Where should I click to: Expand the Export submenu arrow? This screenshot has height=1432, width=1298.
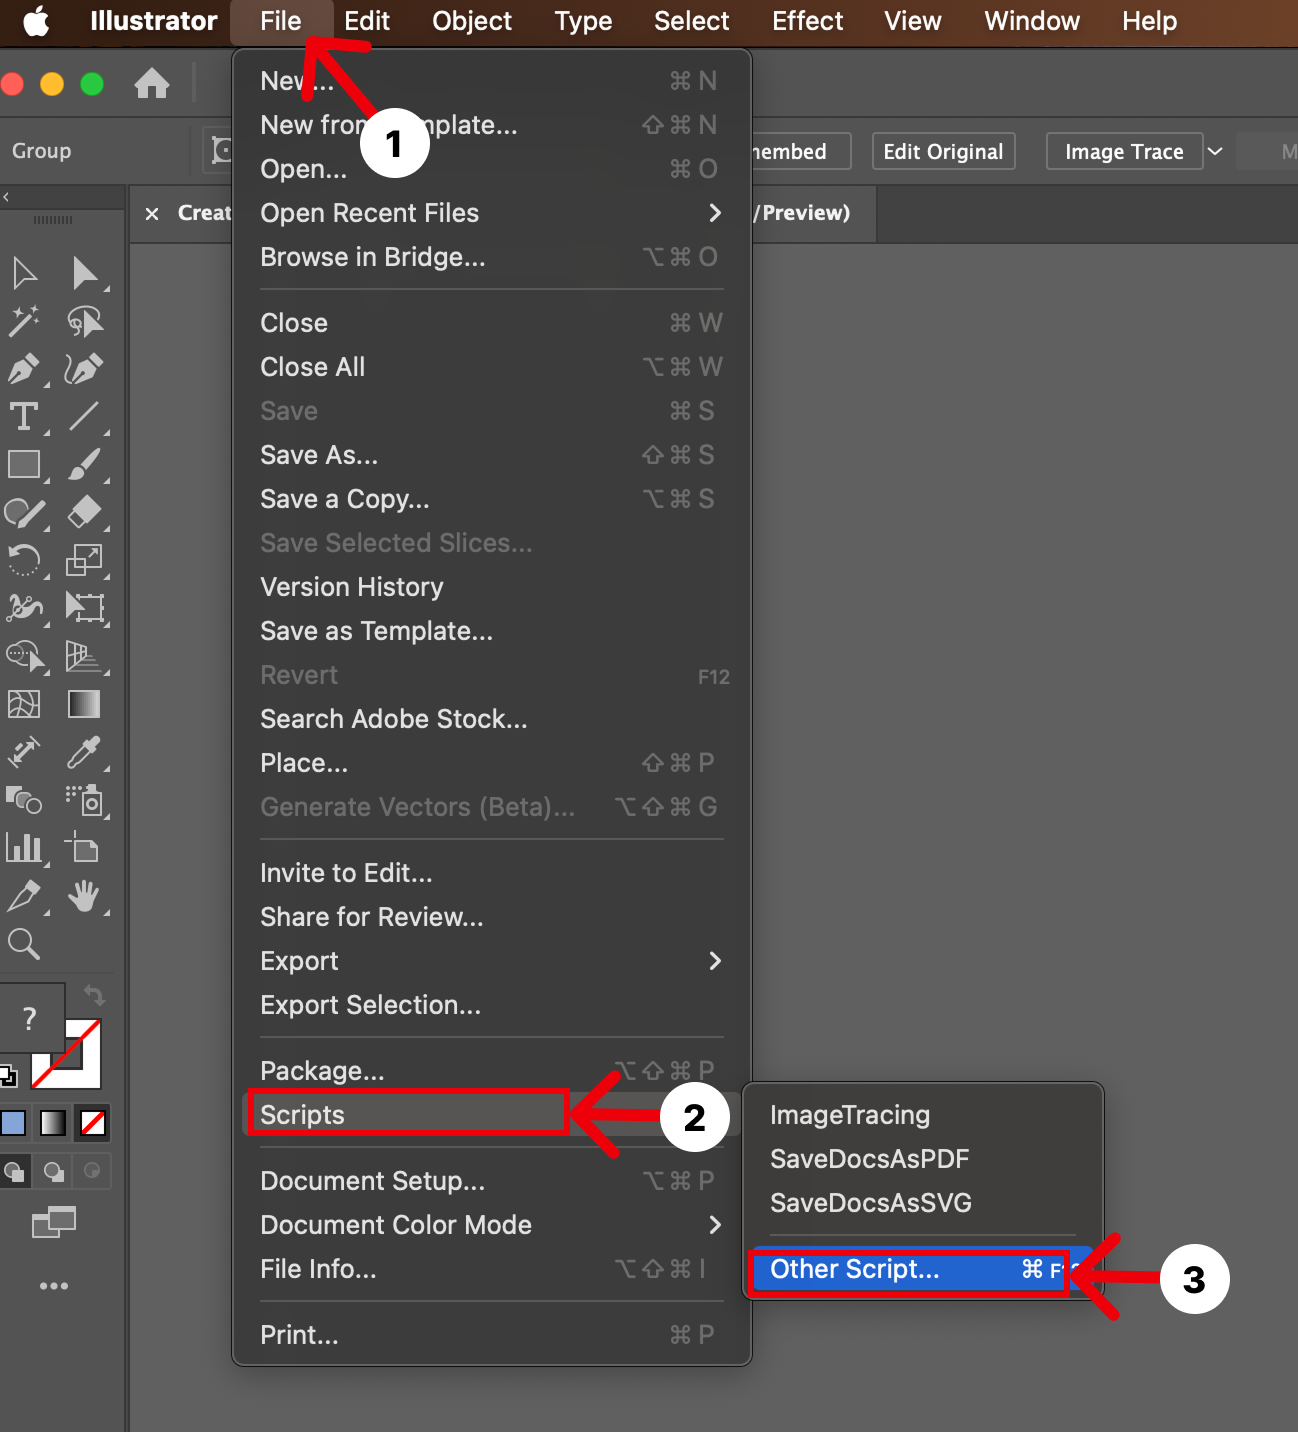(x=715, y=961)
